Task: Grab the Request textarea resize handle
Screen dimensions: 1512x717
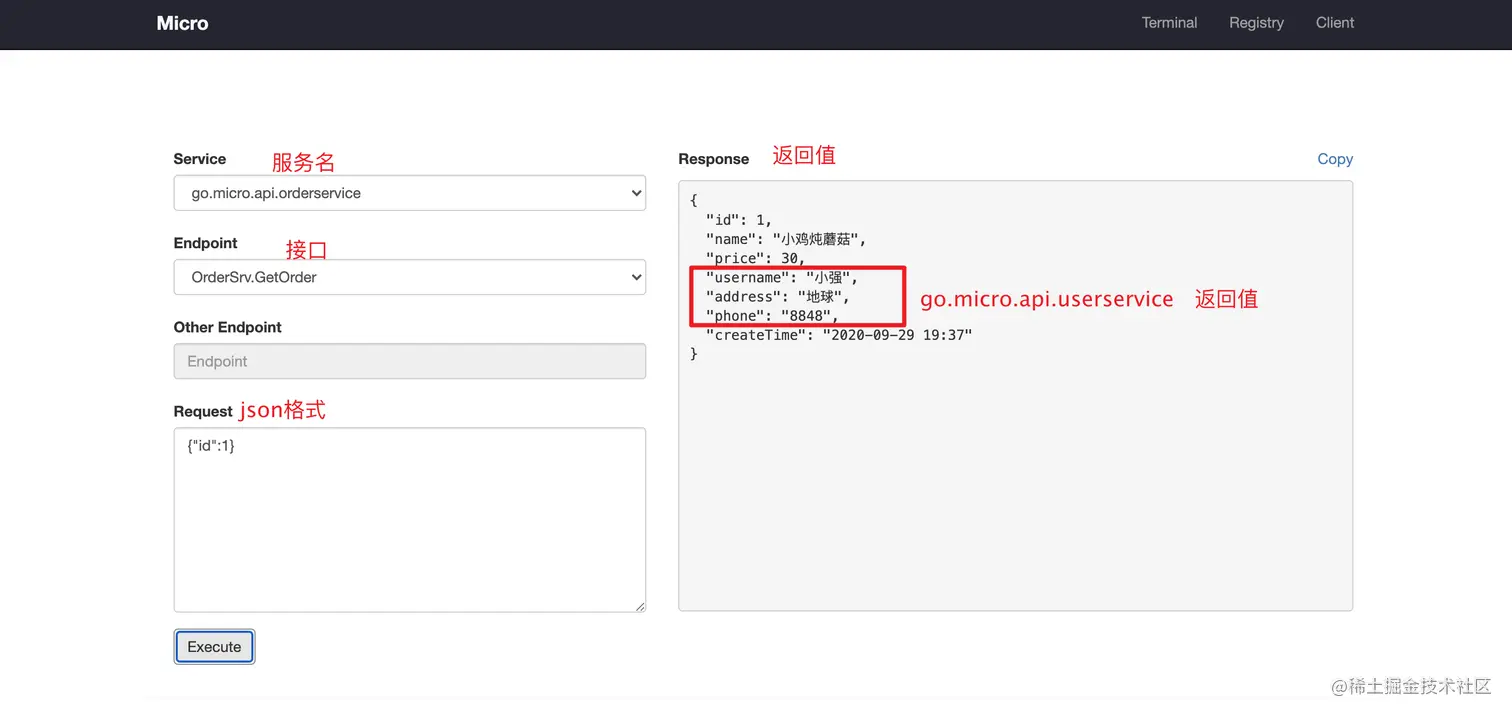Action: pos(639,605)
